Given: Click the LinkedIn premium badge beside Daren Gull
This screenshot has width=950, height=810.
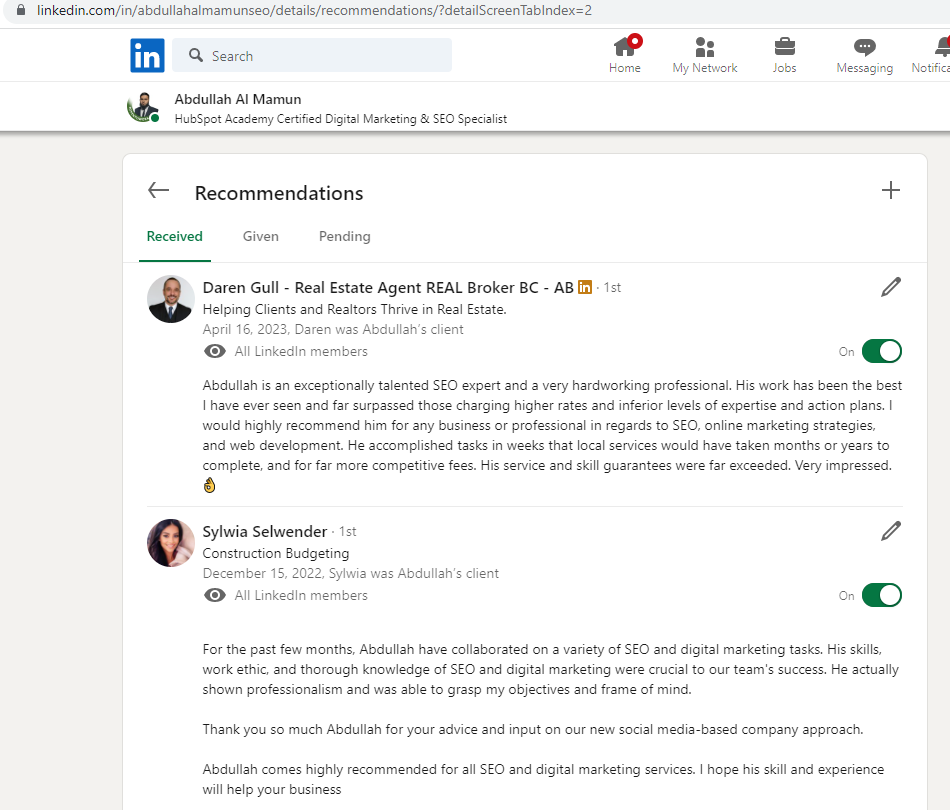Looking at the screenshot, I should click(x=585, y=287).
